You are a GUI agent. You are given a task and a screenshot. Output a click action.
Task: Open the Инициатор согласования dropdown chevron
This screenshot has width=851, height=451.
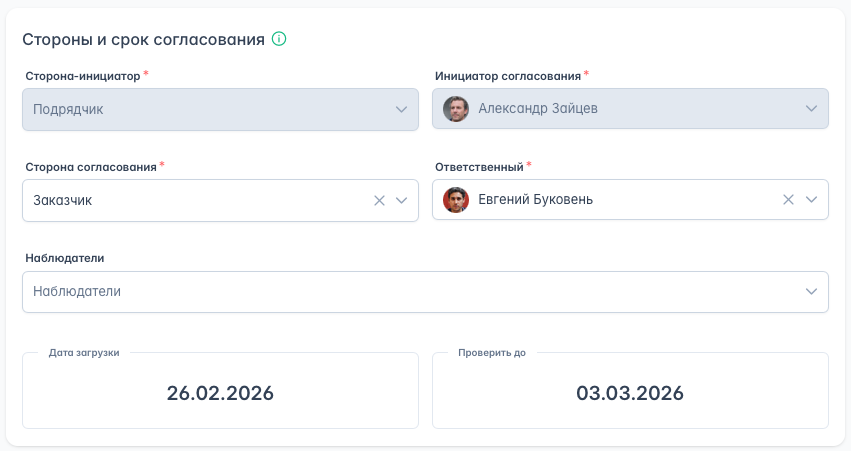(811, 109)
